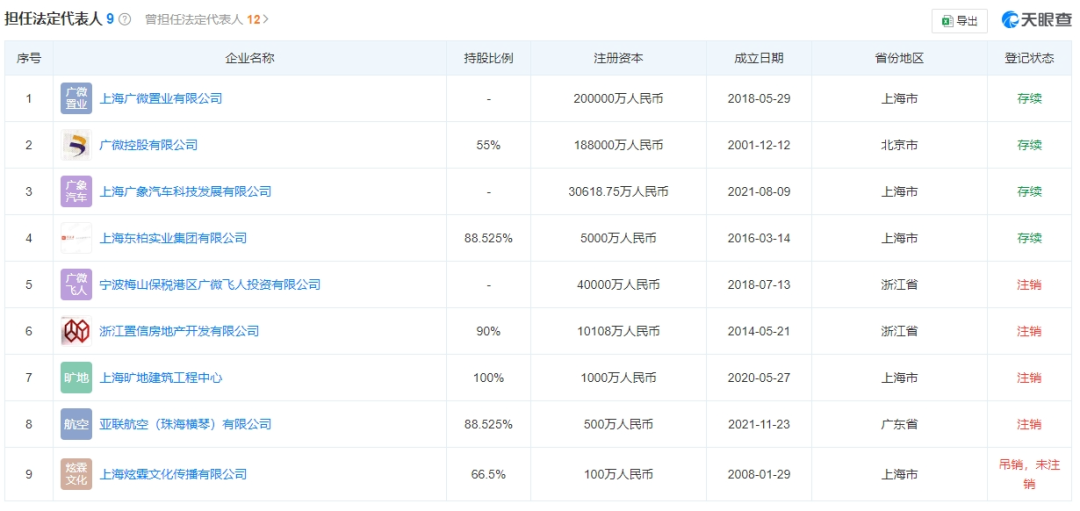
Task: Open 上海东柏实业集团有限公司 link
Action: [x=173, y=238]
